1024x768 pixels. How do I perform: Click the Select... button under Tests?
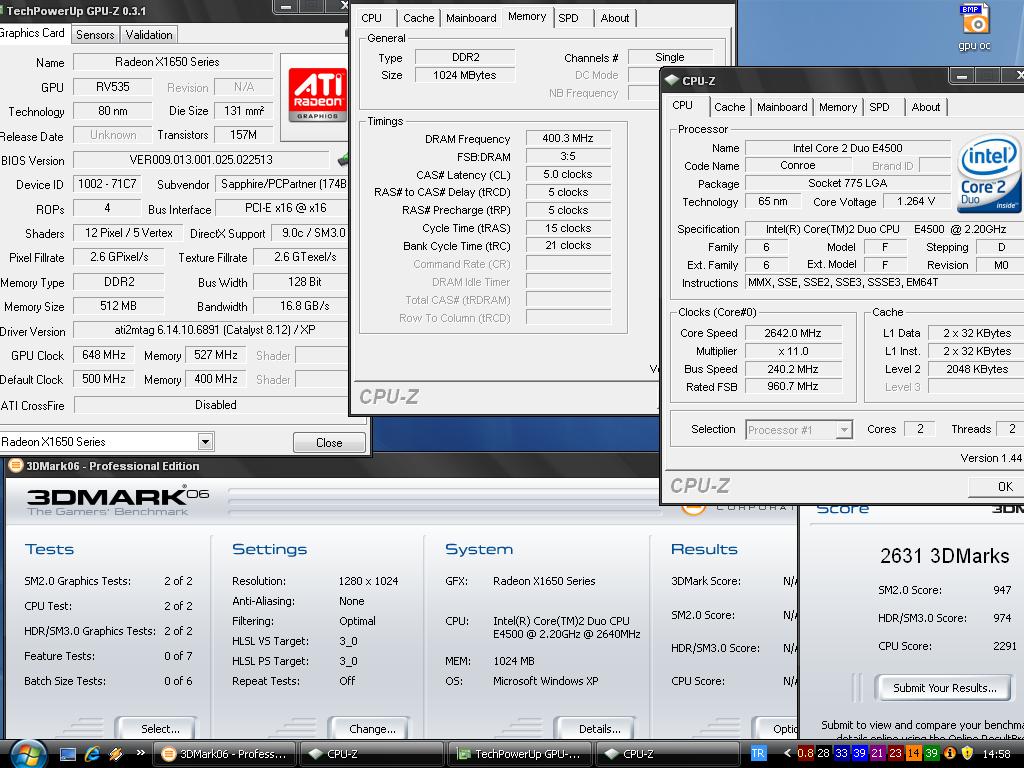(x=157, y=729)
